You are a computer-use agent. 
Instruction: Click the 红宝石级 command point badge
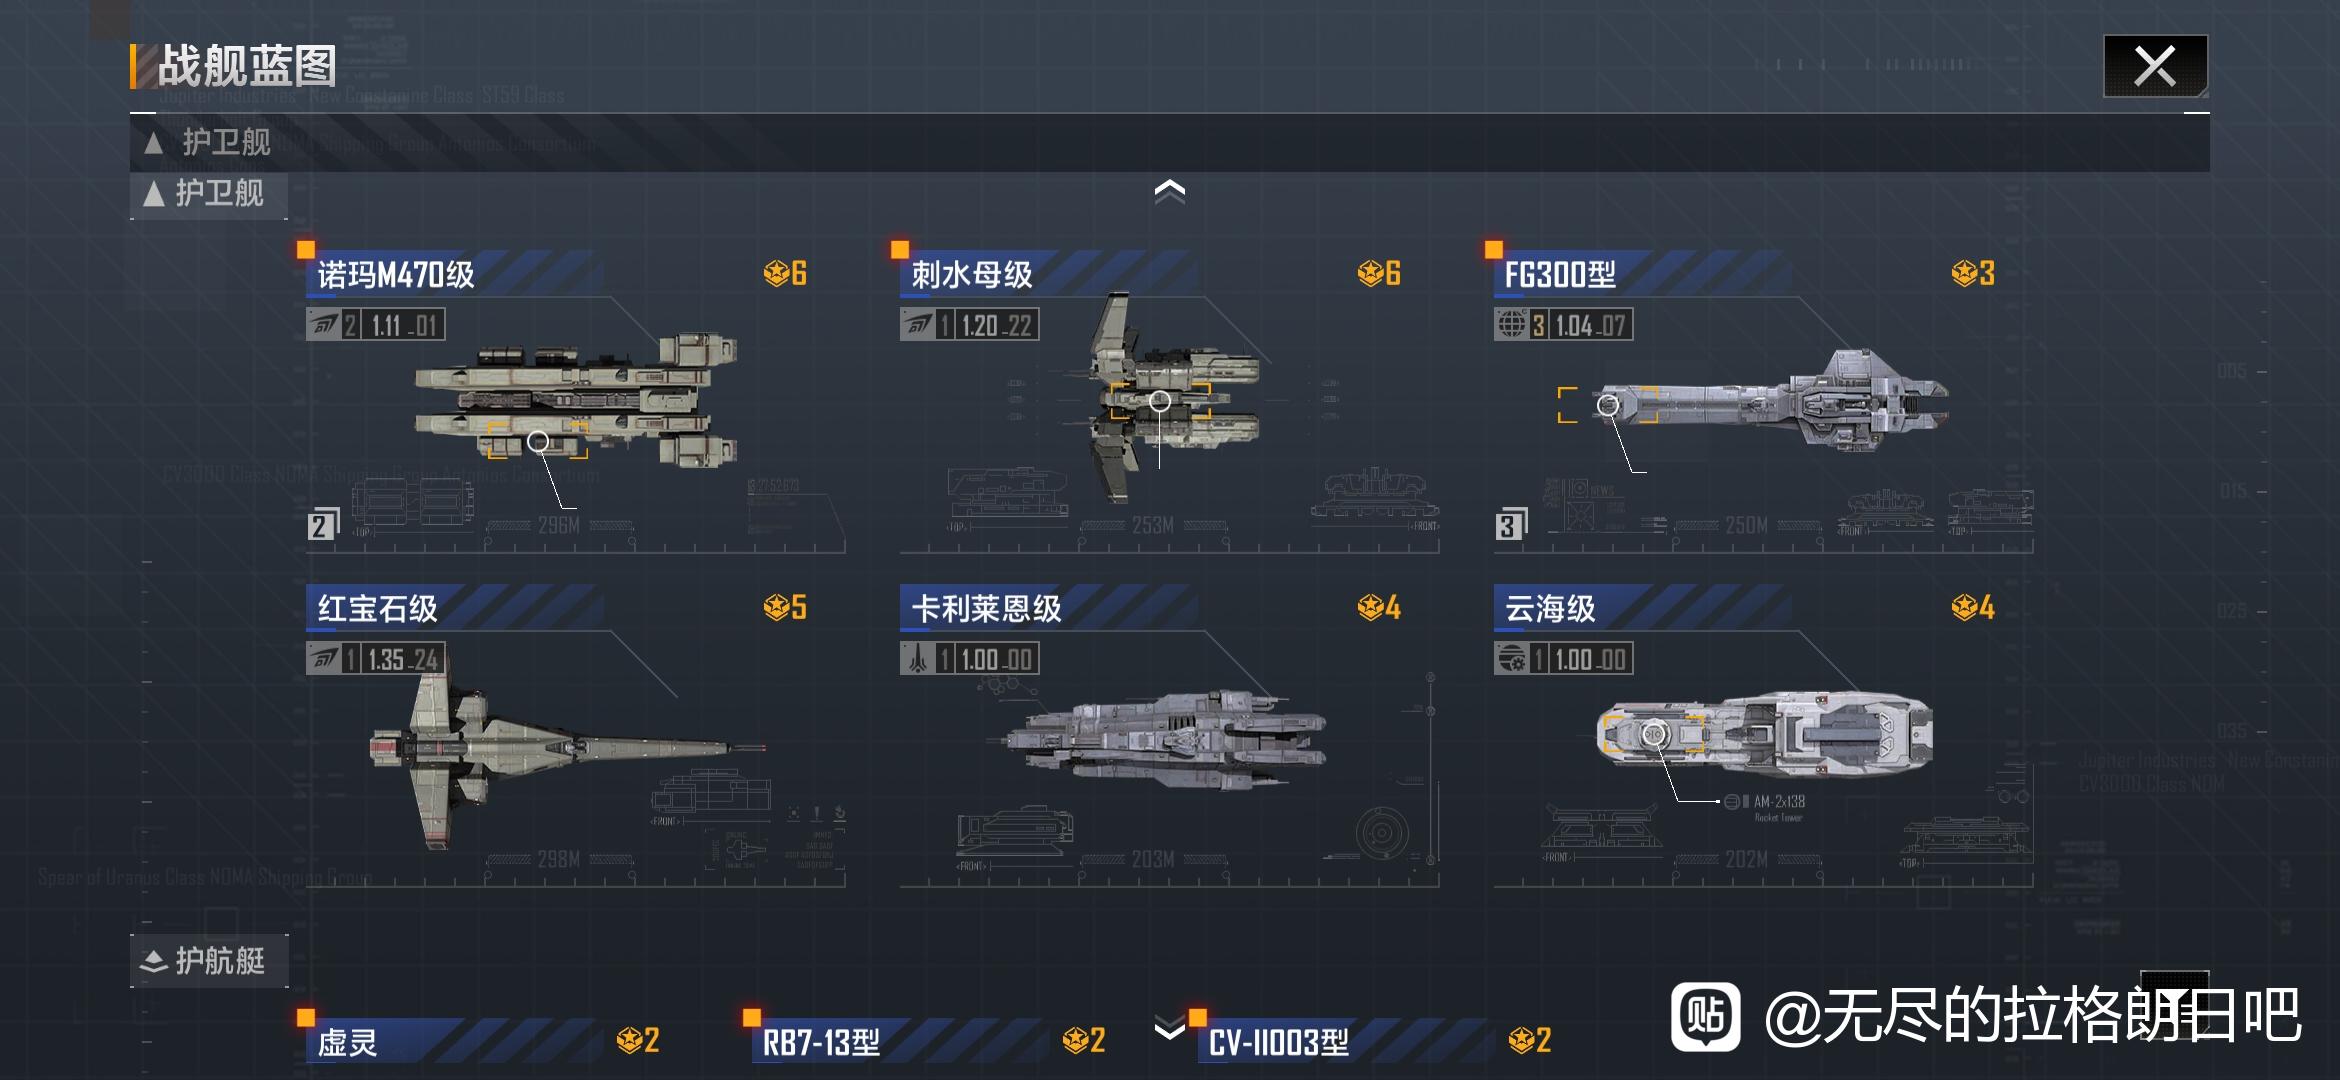coord(785,607)
